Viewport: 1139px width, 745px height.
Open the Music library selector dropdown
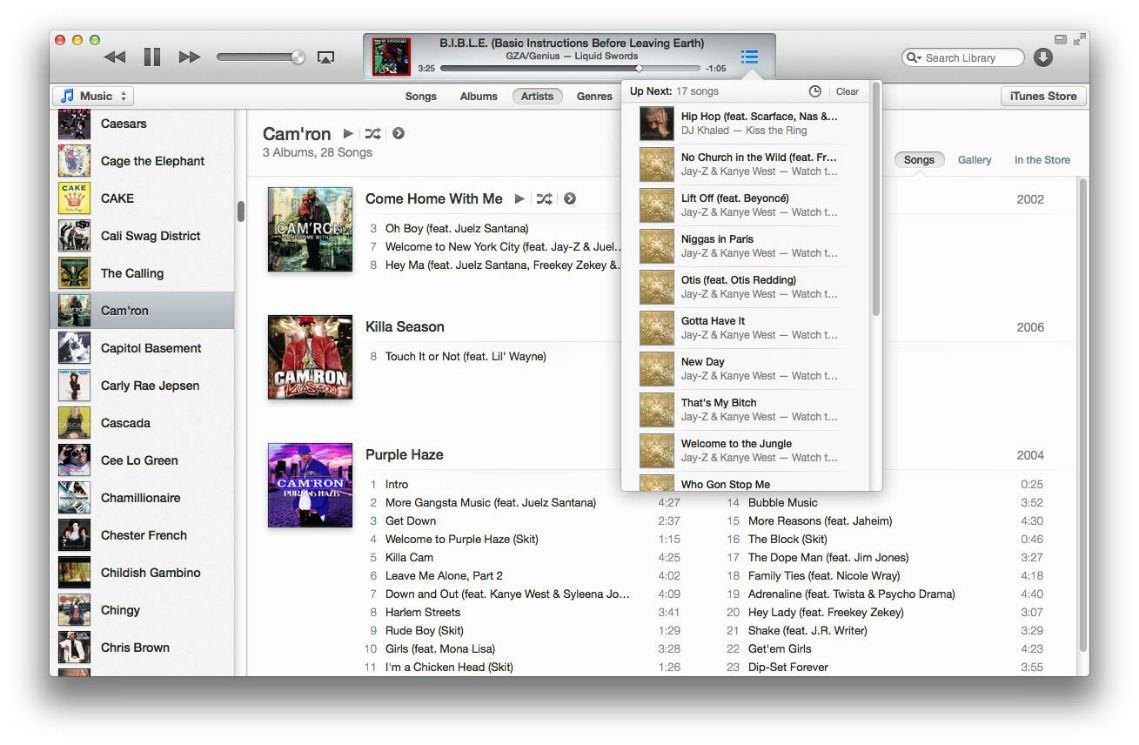pos(93,96)
